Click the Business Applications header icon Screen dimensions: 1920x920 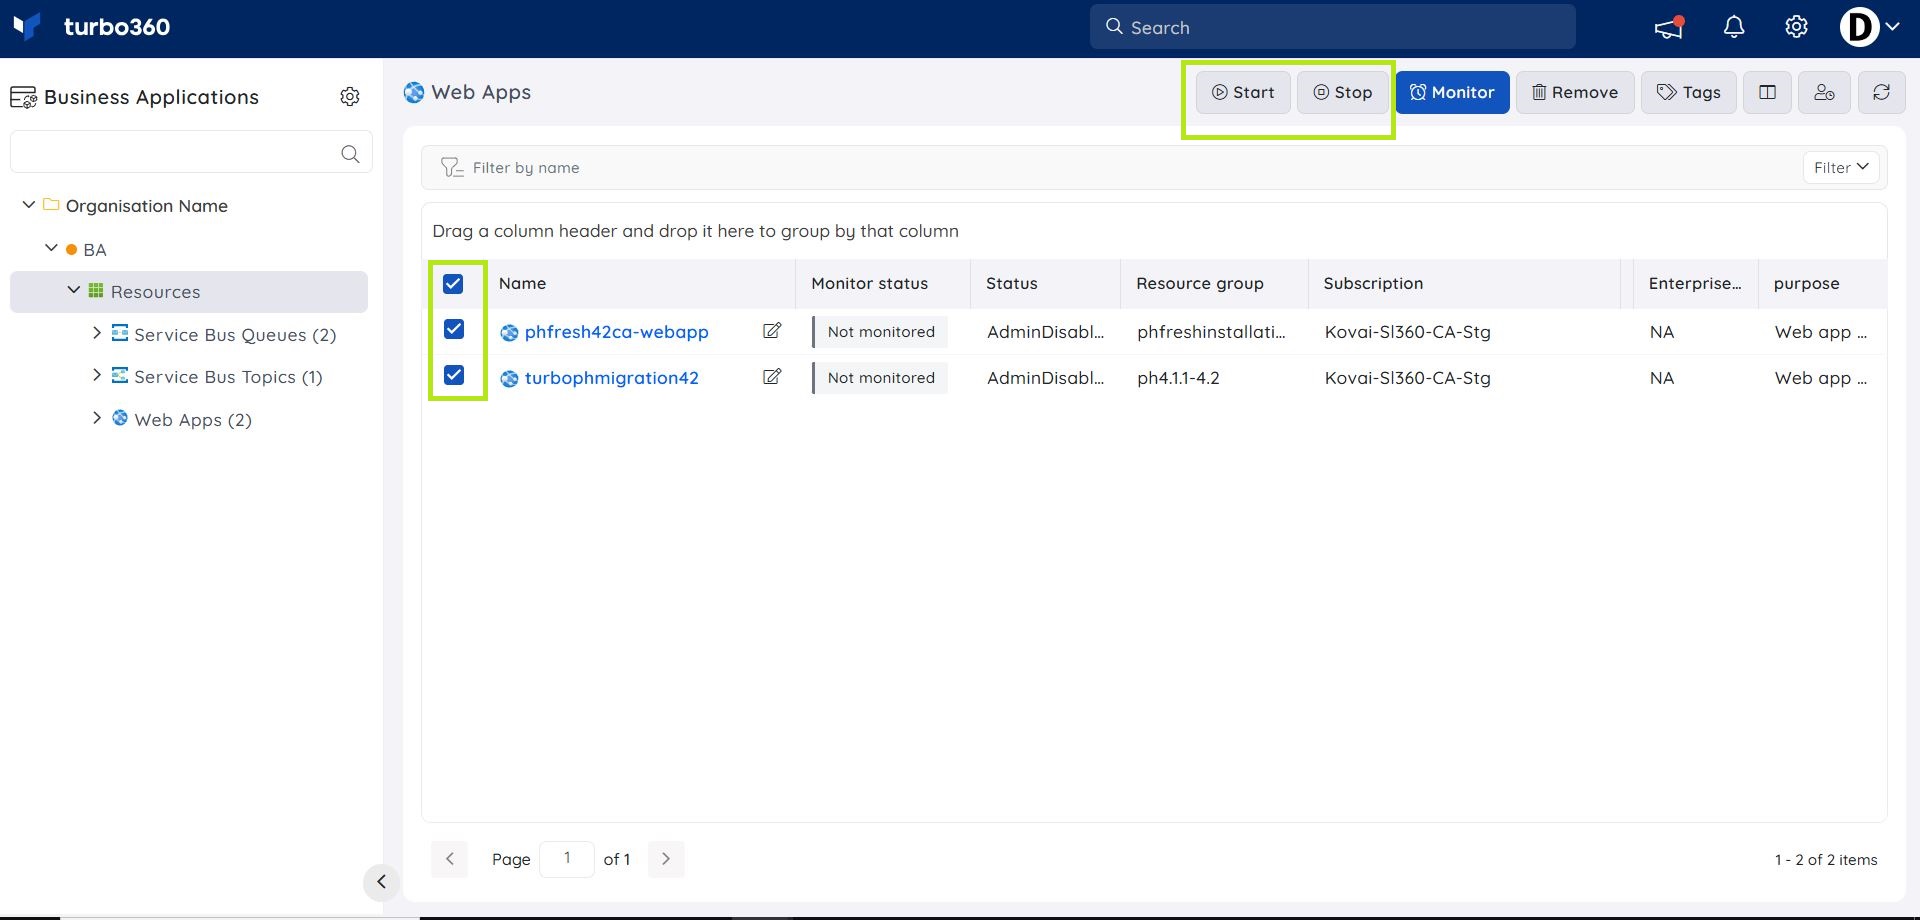(x=23, y=98)
